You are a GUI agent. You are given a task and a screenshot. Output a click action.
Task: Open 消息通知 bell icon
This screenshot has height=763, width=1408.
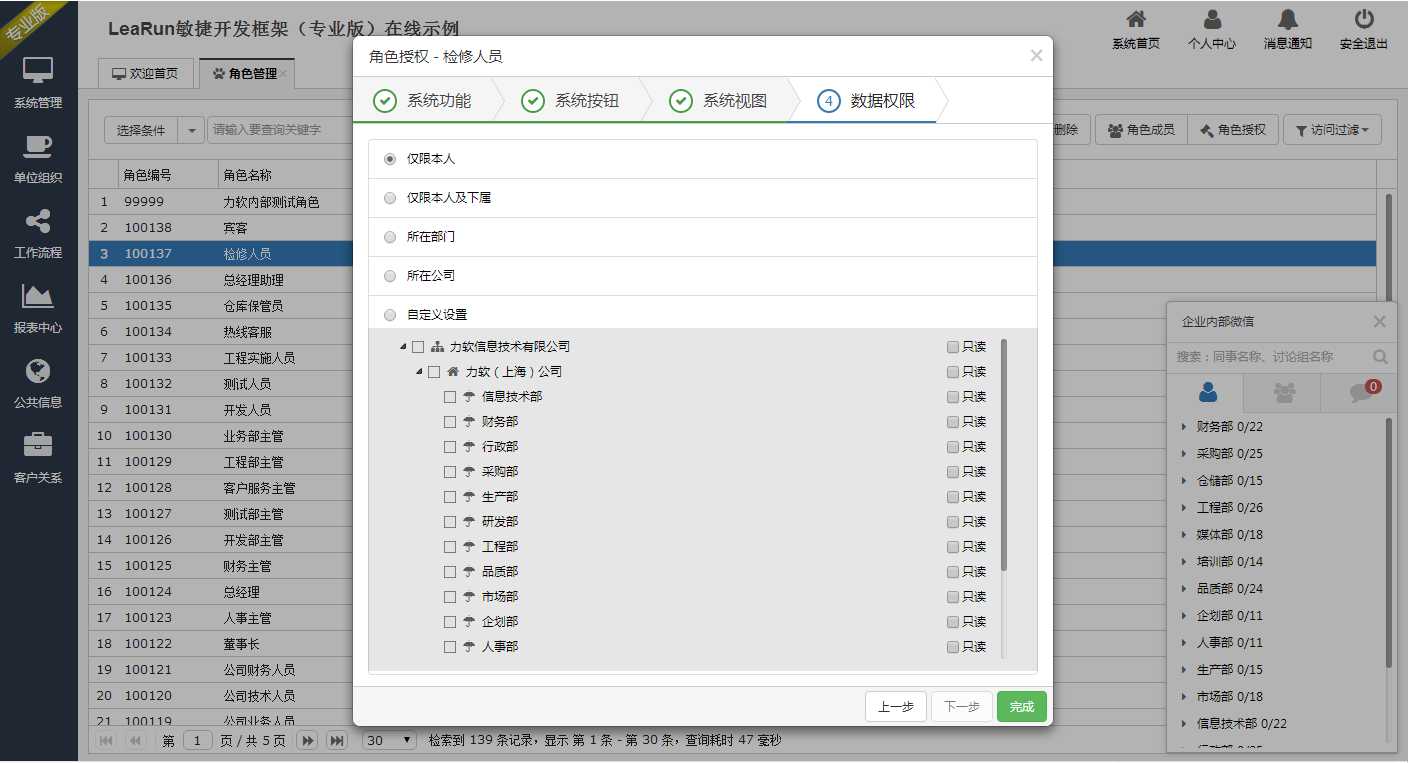click(x=1288, y=19)
